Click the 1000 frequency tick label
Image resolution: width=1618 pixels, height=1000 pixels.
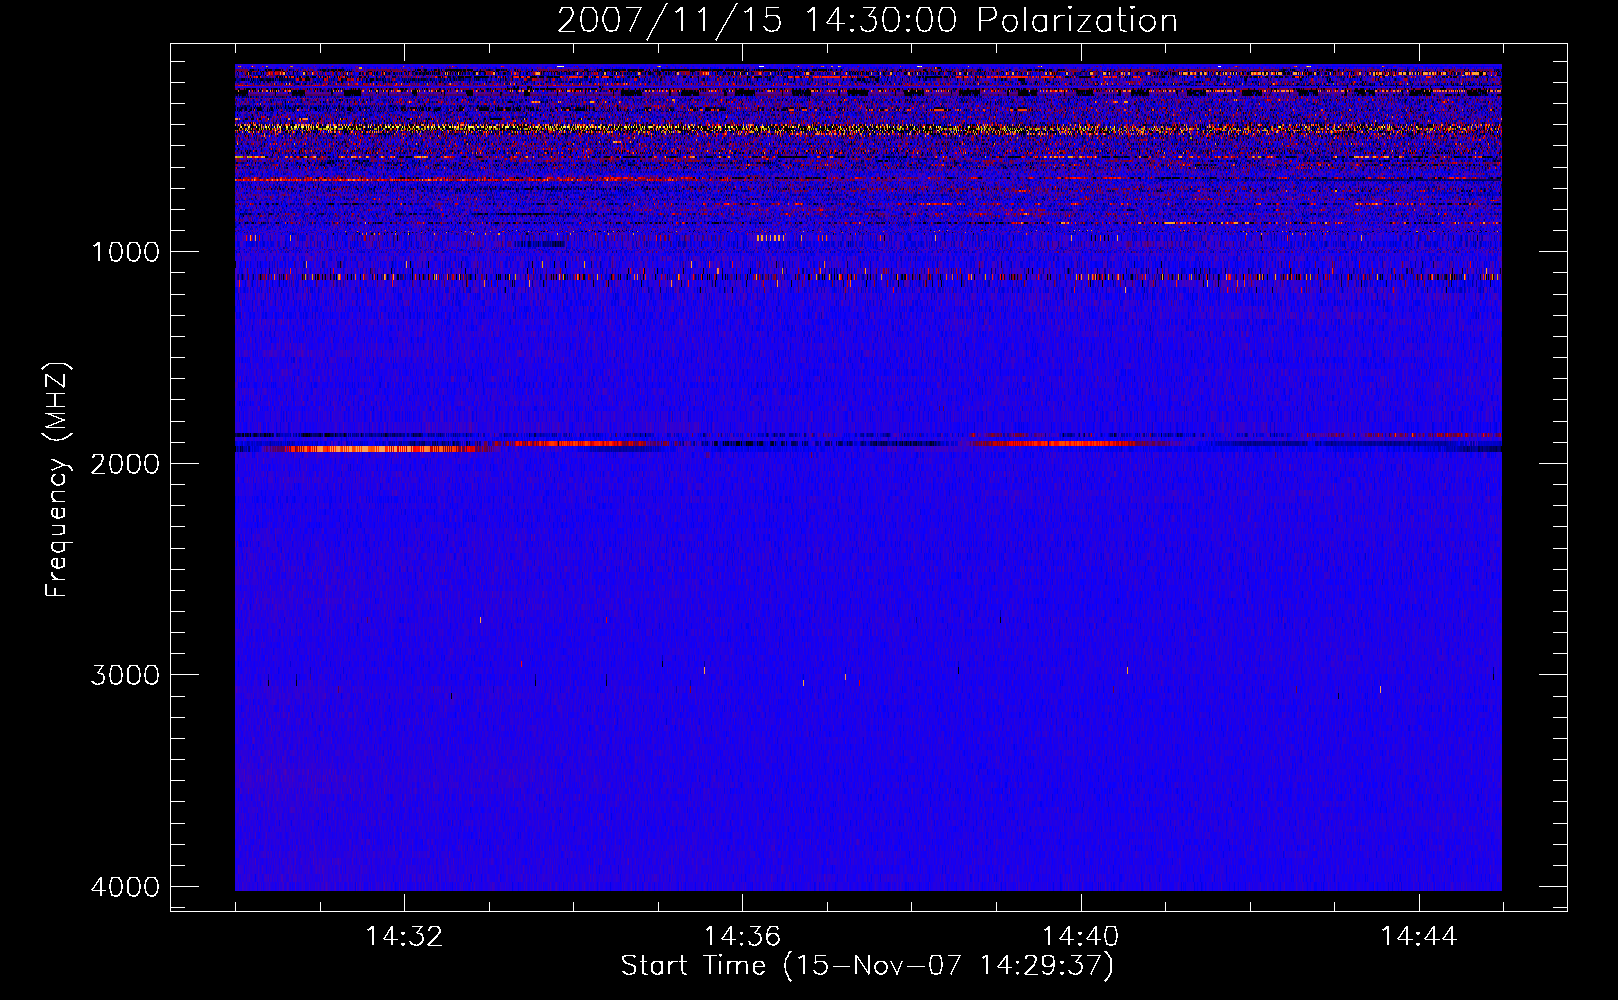tap(125, 252)
